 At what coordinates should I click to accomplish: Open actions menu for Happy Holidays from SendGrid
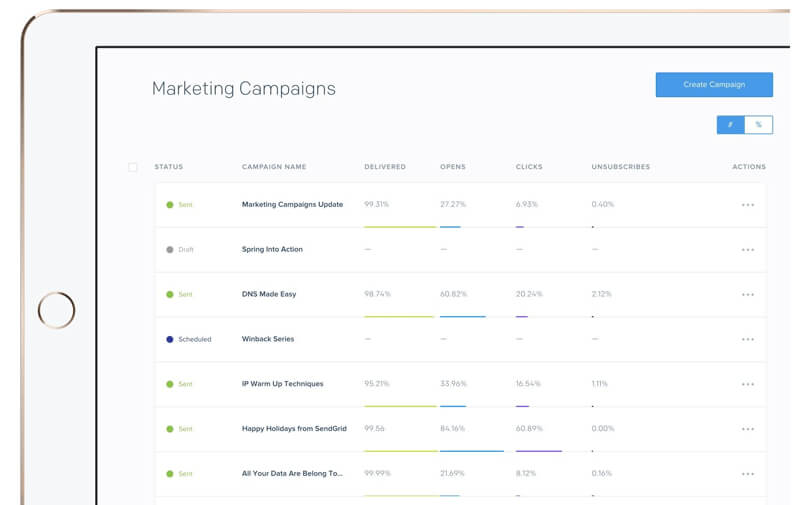pos(748,429)
